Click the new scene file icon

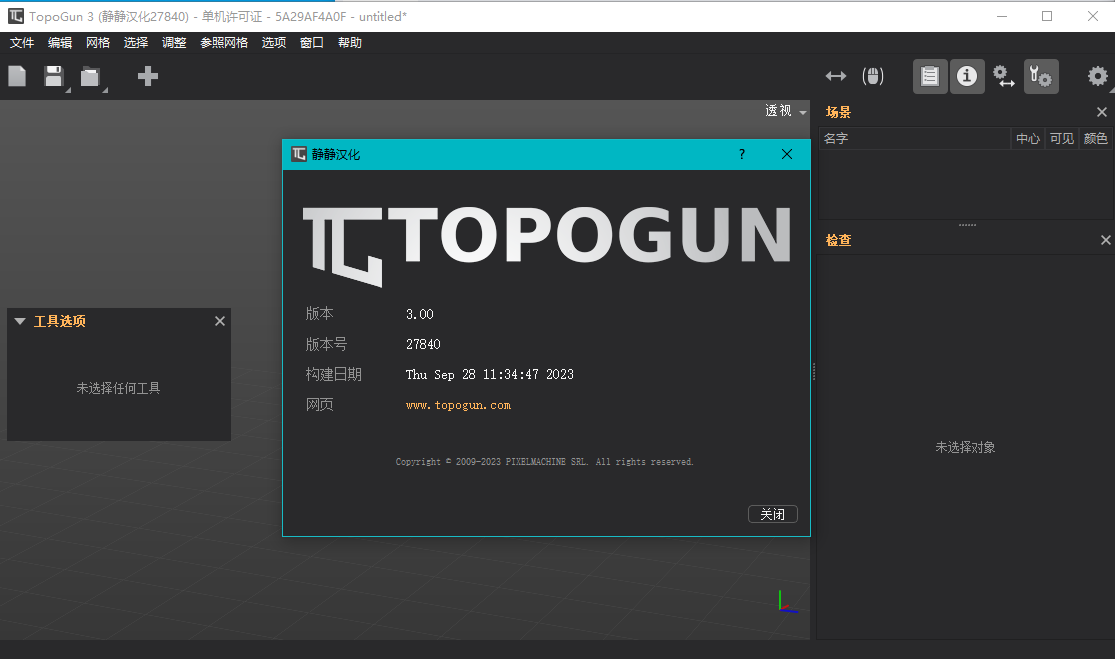[17, 76]
